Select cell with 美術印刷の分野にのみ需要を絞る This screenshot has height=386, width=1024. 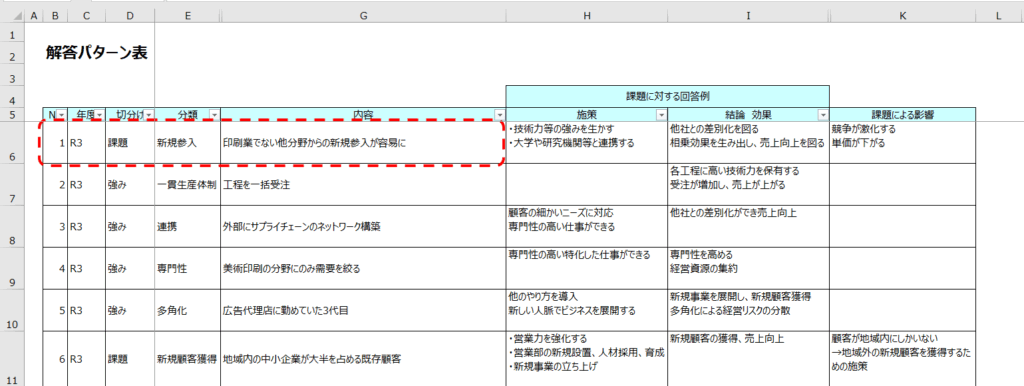[x=363, y=268]
